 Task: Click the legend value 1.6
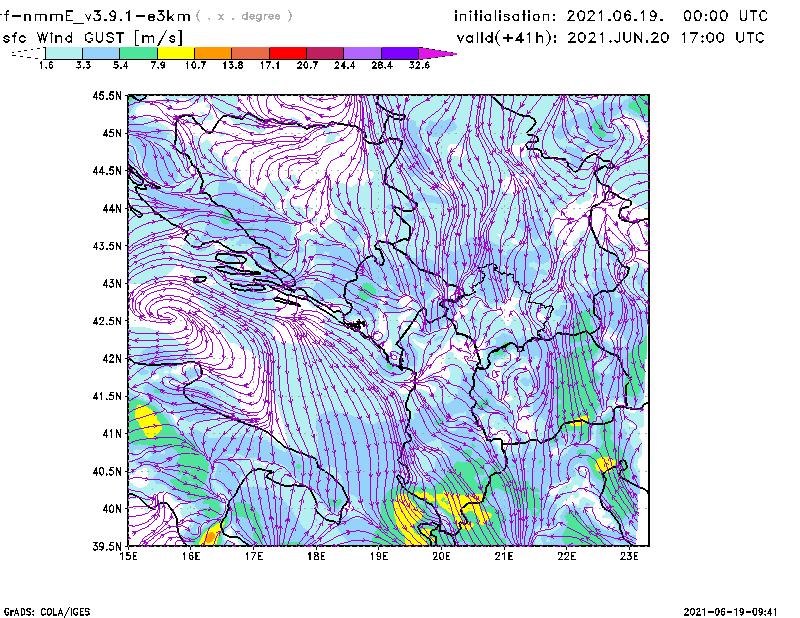pyautogui.click(x=46, y=65)
